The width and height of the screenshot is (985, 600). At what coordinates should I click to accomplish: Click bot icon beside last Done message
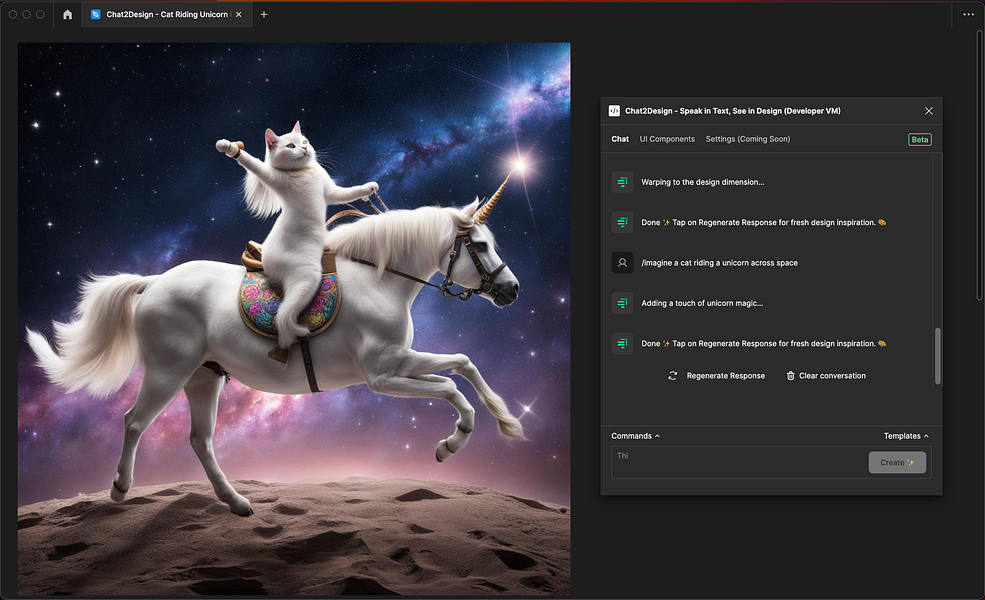click(x=623, y=344)
